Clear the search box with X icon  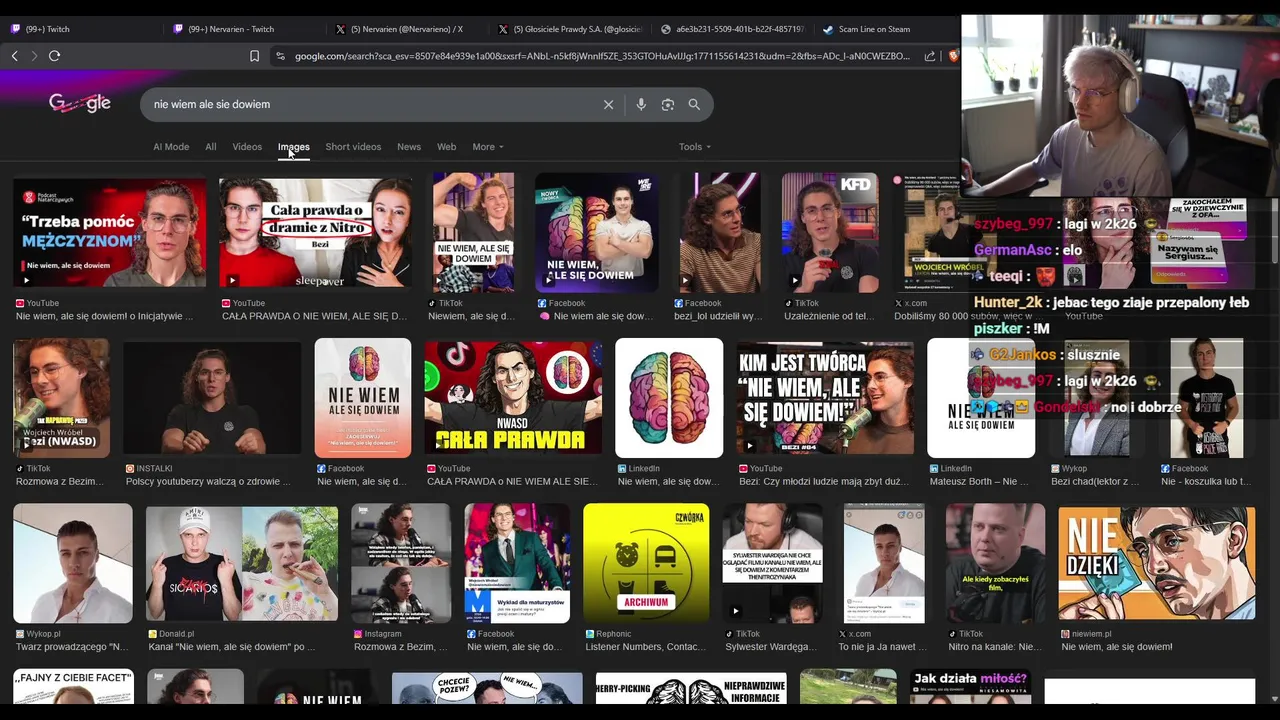coord(608,104)
